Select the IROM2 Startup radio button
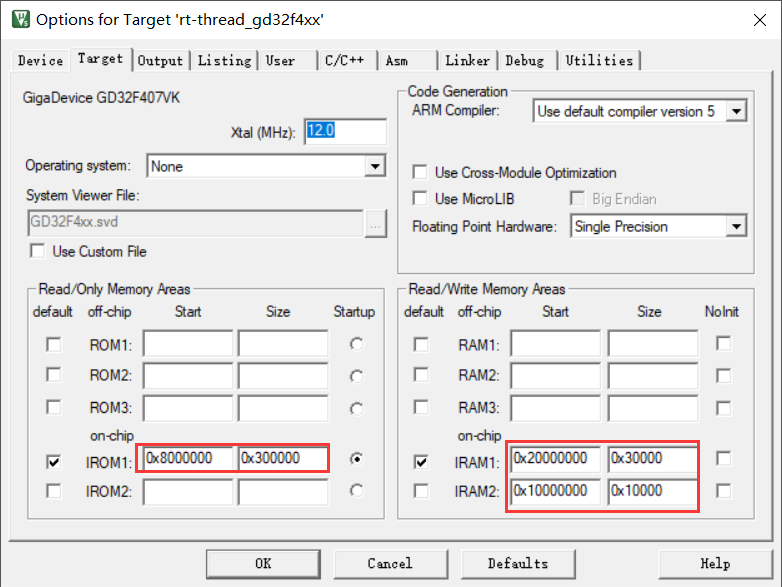This screenshot has width=782, height=587. coord(357,490)
